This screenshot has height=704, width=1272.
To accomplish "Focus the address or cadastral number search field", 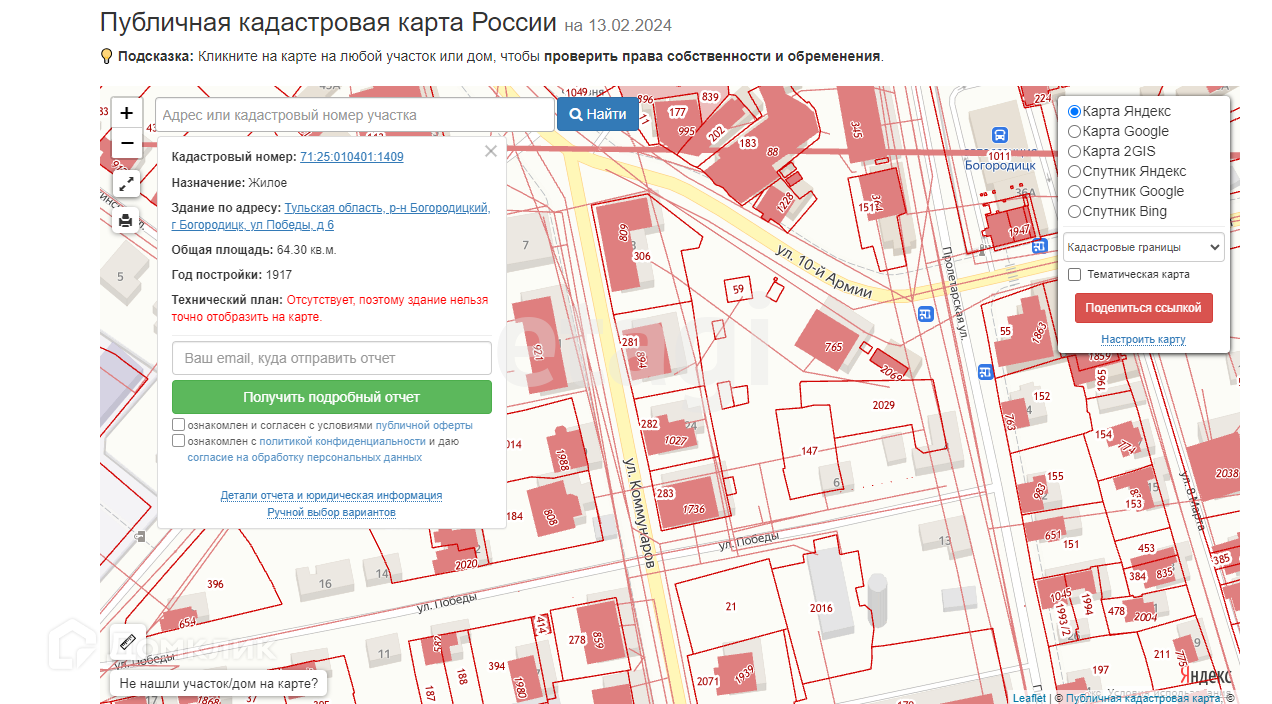I will [x=355, y=115].
